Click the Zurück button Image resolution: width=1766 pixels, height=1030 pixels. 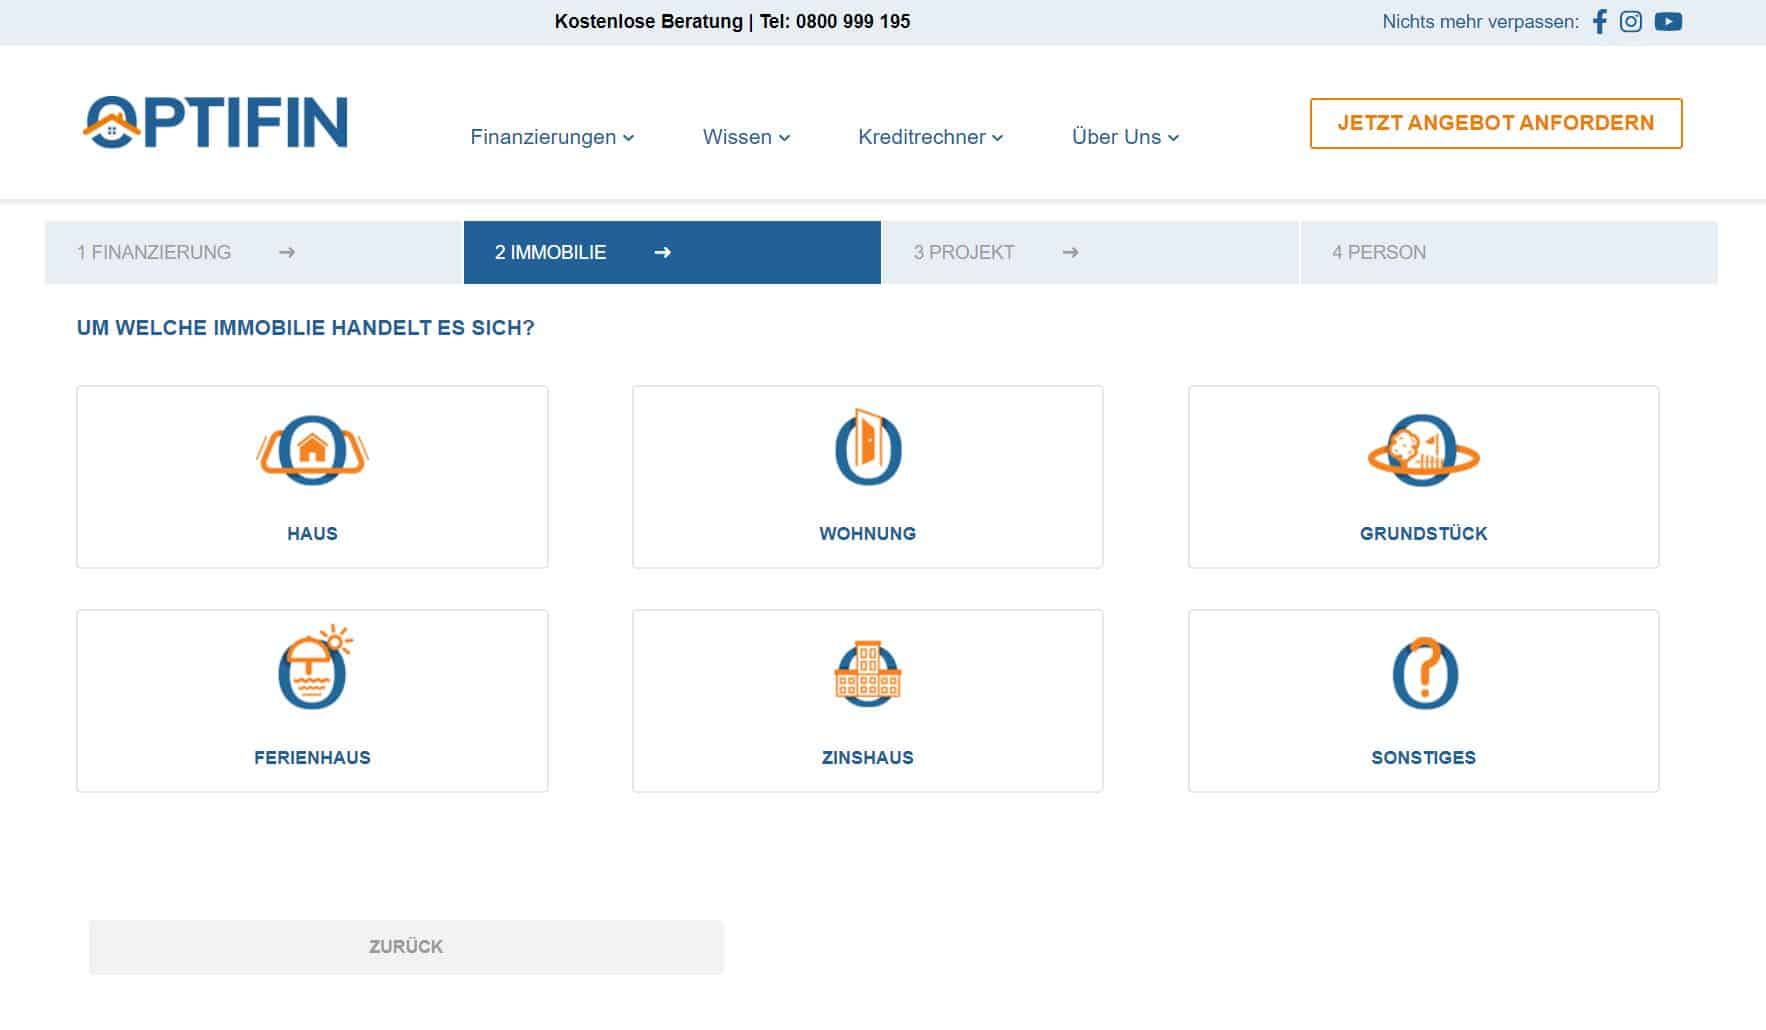406,947
